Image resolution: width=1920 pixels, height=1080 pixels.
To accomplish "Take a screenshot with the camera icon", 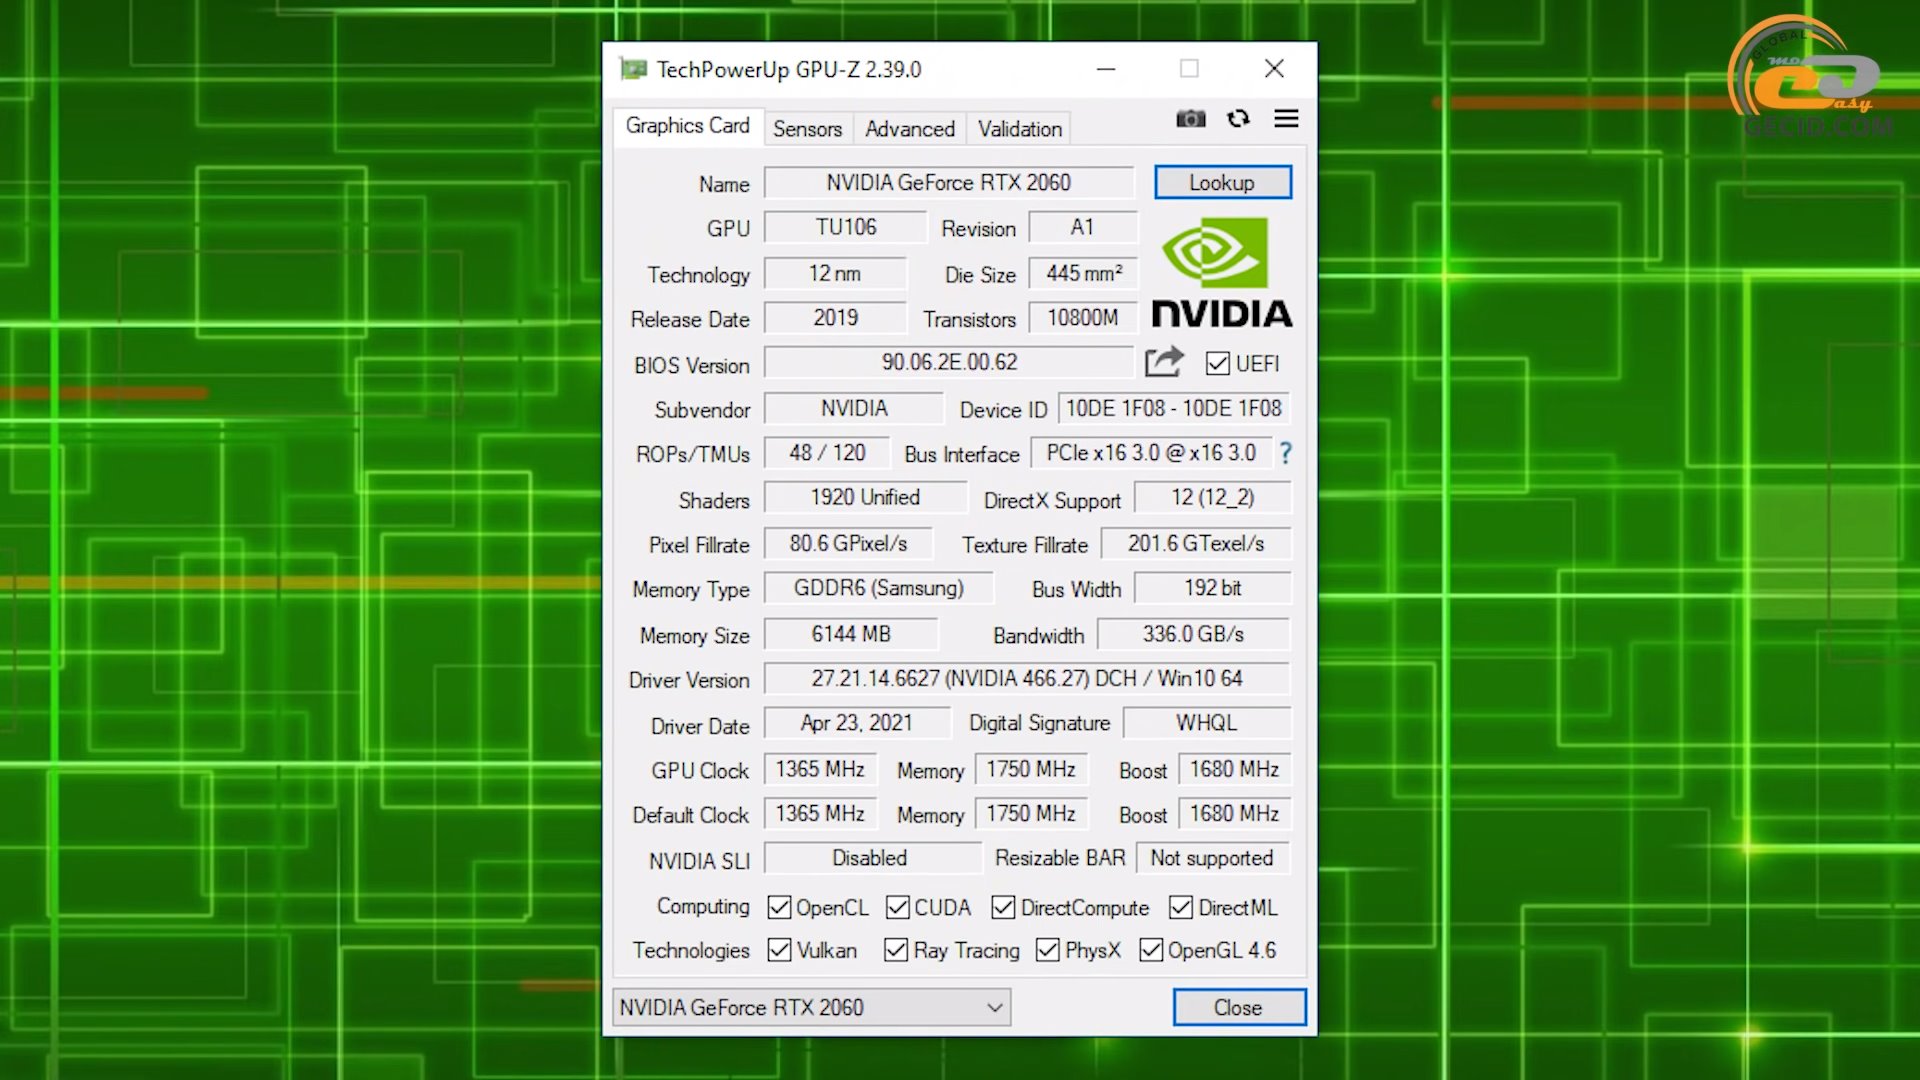I will 1190,119.
